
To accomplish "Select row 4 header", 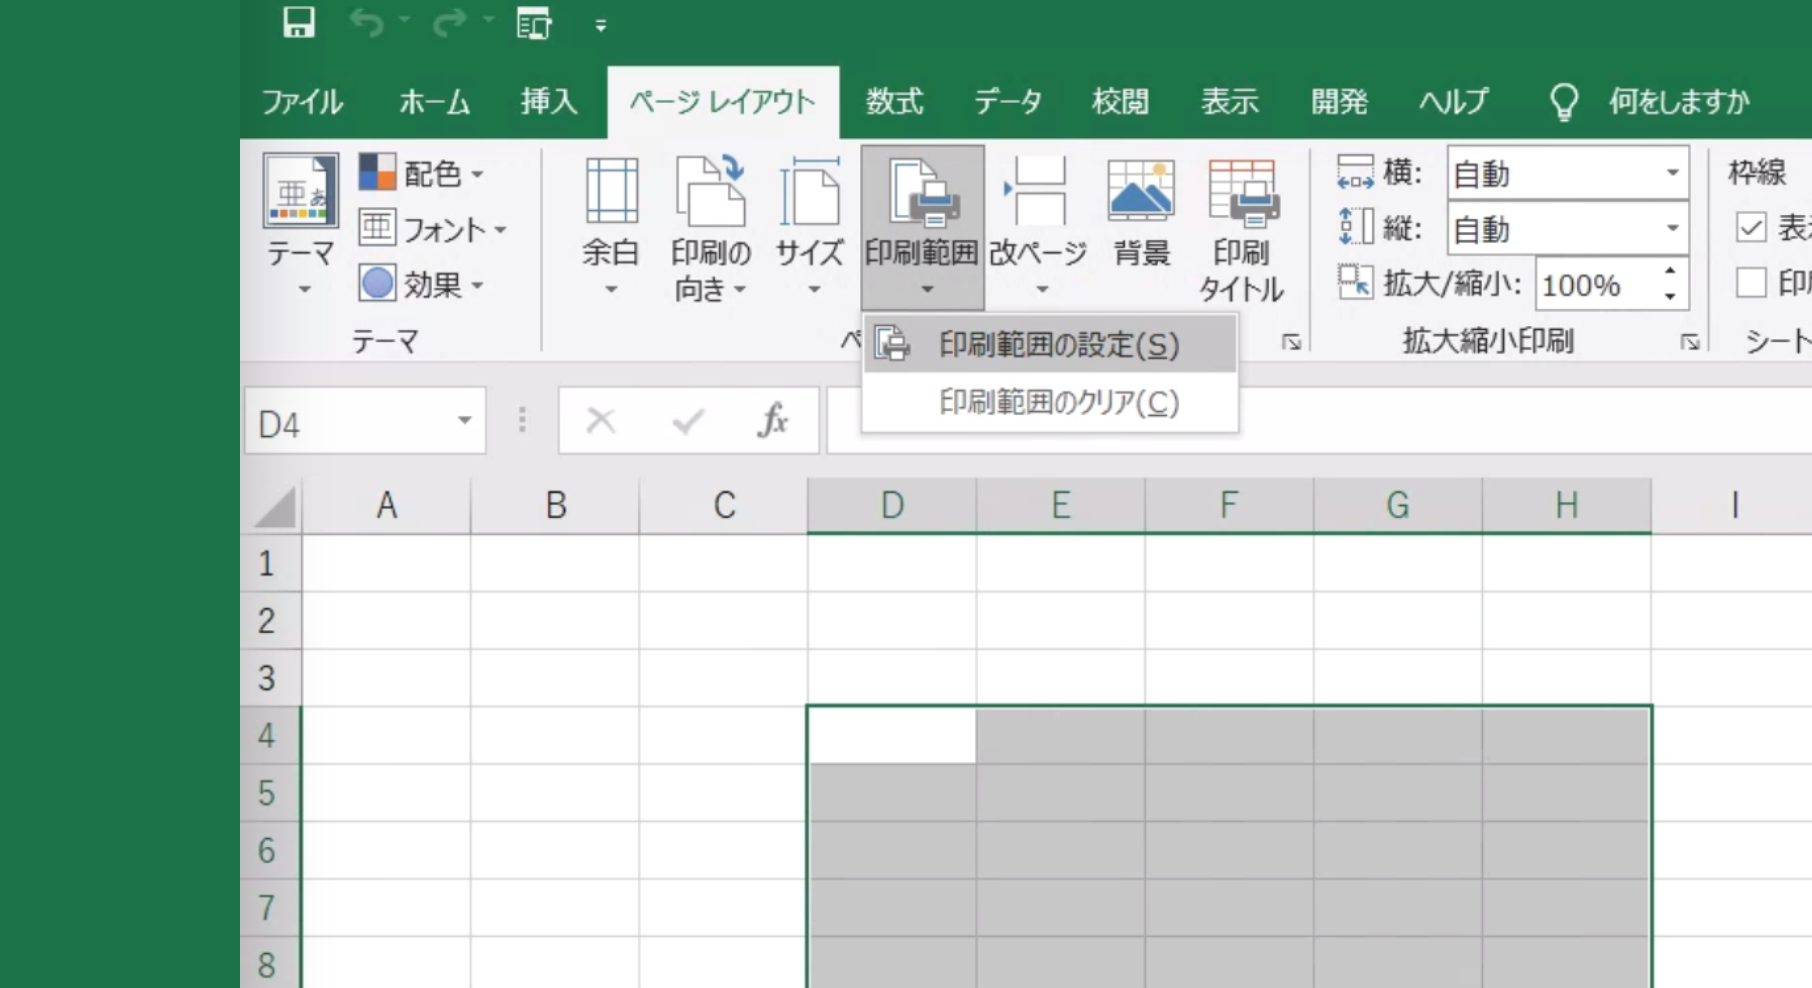I will (270, 735).
